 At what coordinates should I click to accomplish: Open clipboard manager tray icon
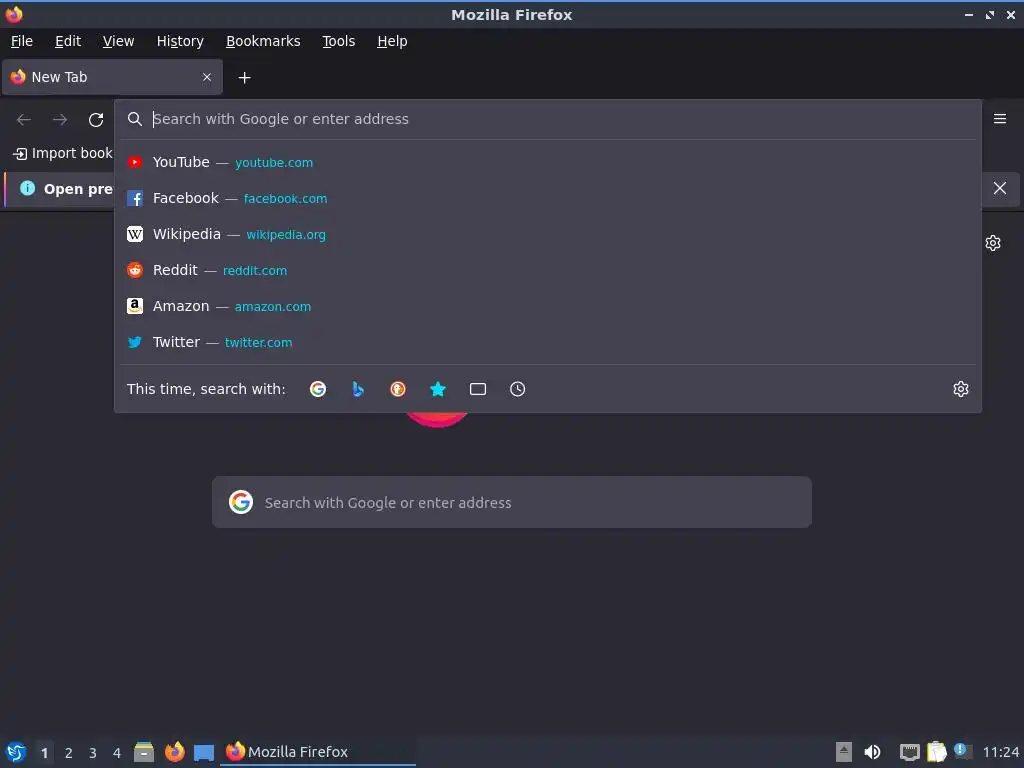[x=936, y=752]
